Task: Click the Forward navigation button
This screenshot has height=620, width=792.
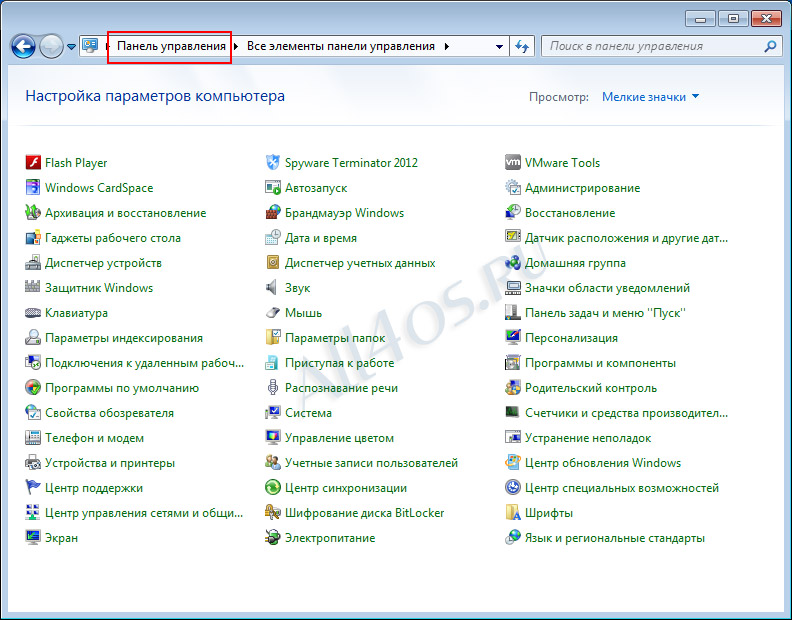Action: (x=51, y=47)
